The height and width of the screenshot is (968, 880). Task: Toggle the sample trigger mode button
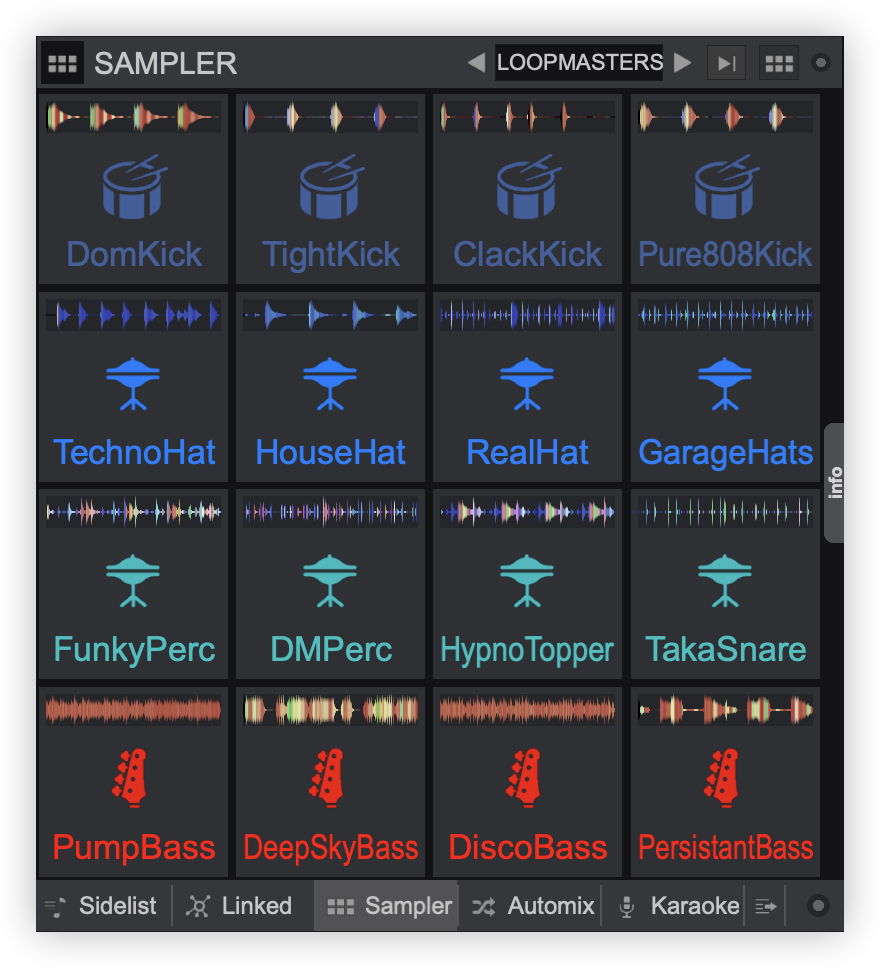coord(726,62)
